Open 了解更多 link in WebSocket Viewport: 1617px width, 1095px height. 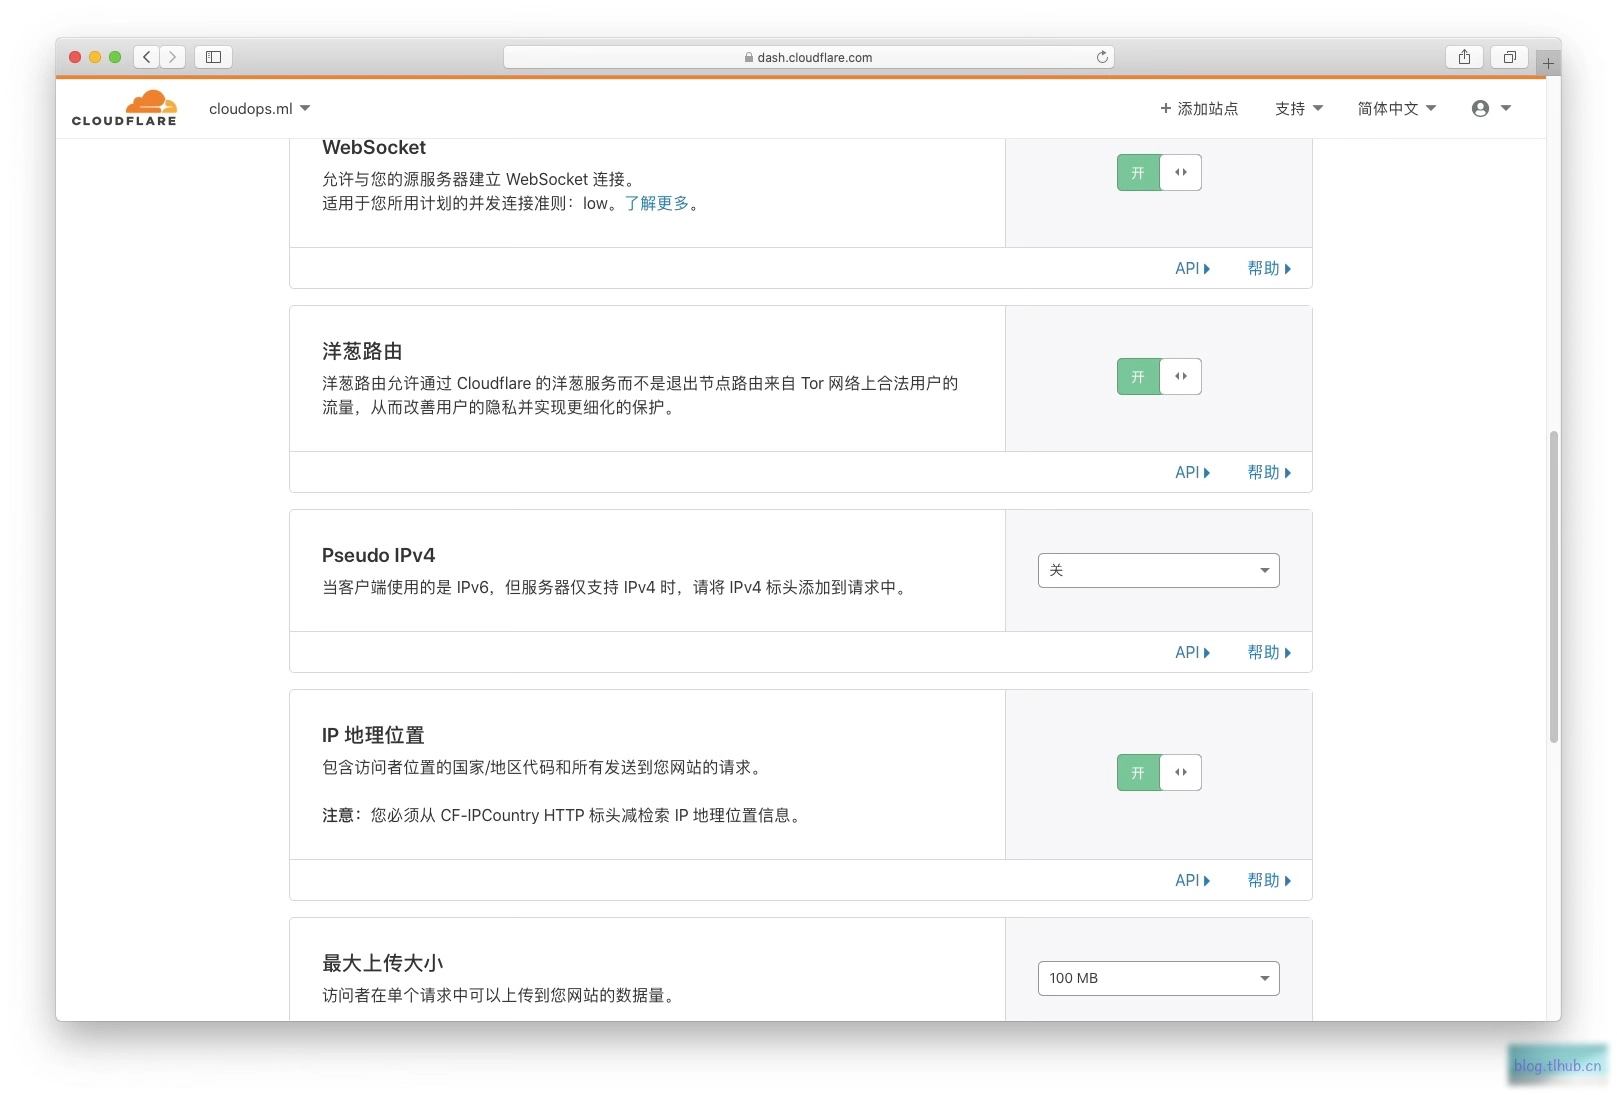click(x=657, y=203)
